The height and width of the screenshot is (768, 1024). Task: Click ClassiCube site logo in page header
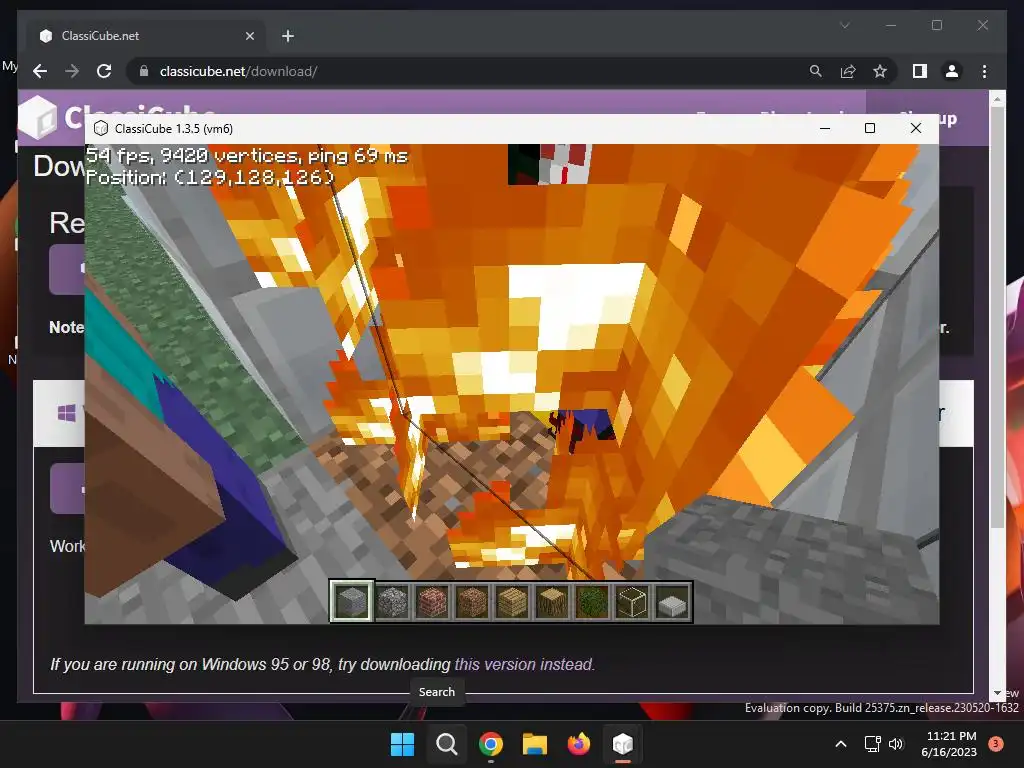39,118
